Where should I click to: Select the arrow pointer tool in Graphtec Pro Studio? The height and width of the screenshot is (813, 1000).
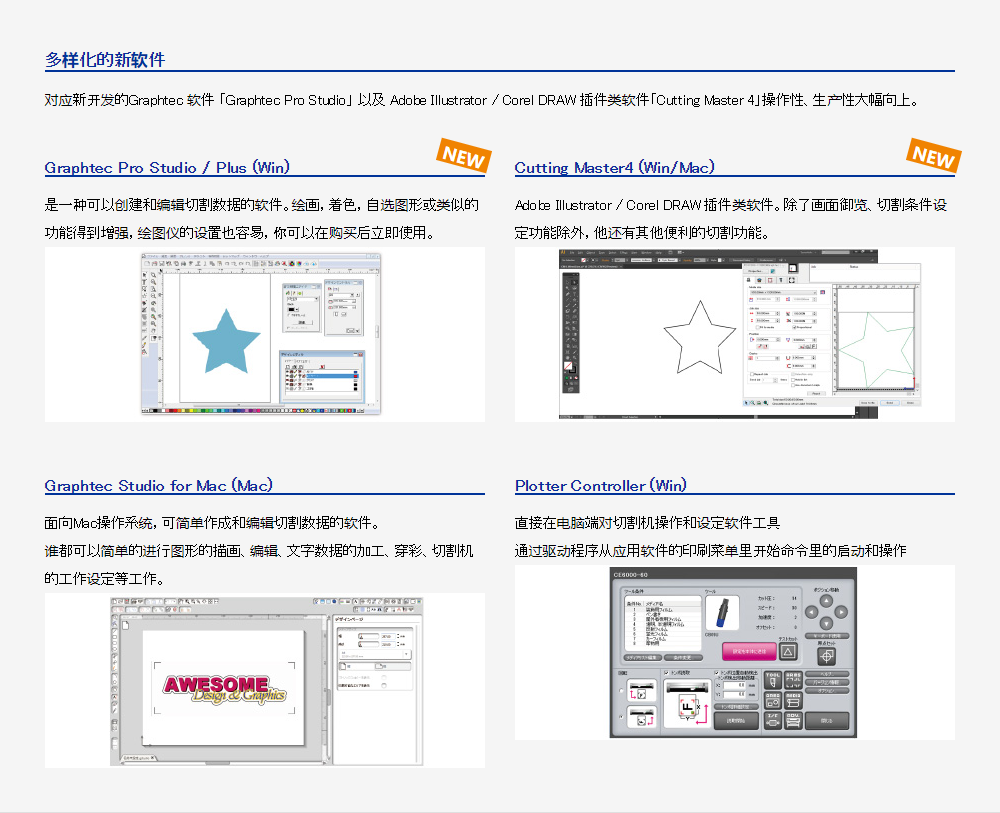pyautogui.click(x=145, y=275)
